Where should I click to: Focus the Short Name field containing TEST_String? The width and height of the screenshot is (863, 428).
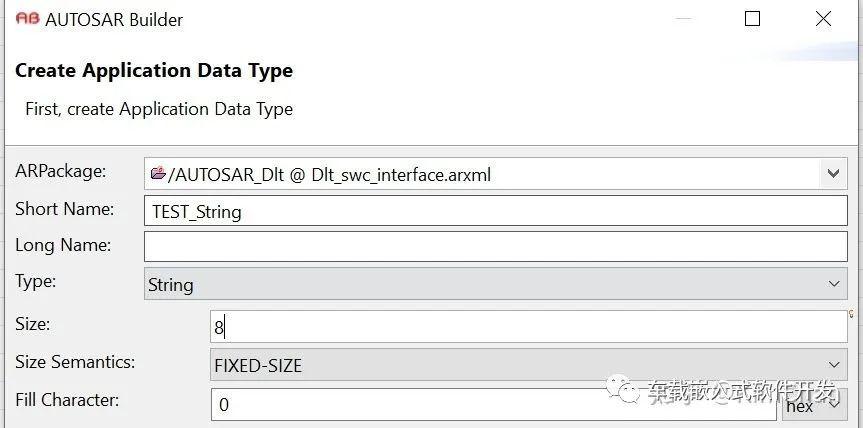495,211
